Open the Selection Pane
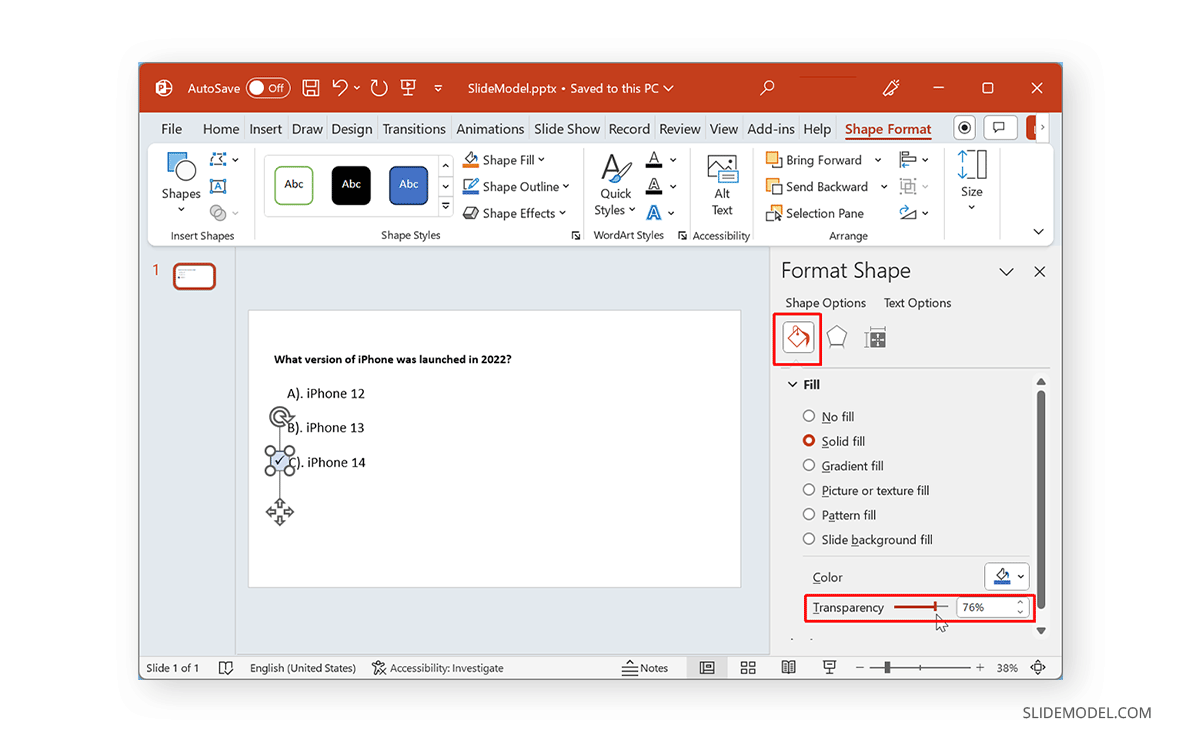This screenshot has width=1200, height=743. point(815,213)
